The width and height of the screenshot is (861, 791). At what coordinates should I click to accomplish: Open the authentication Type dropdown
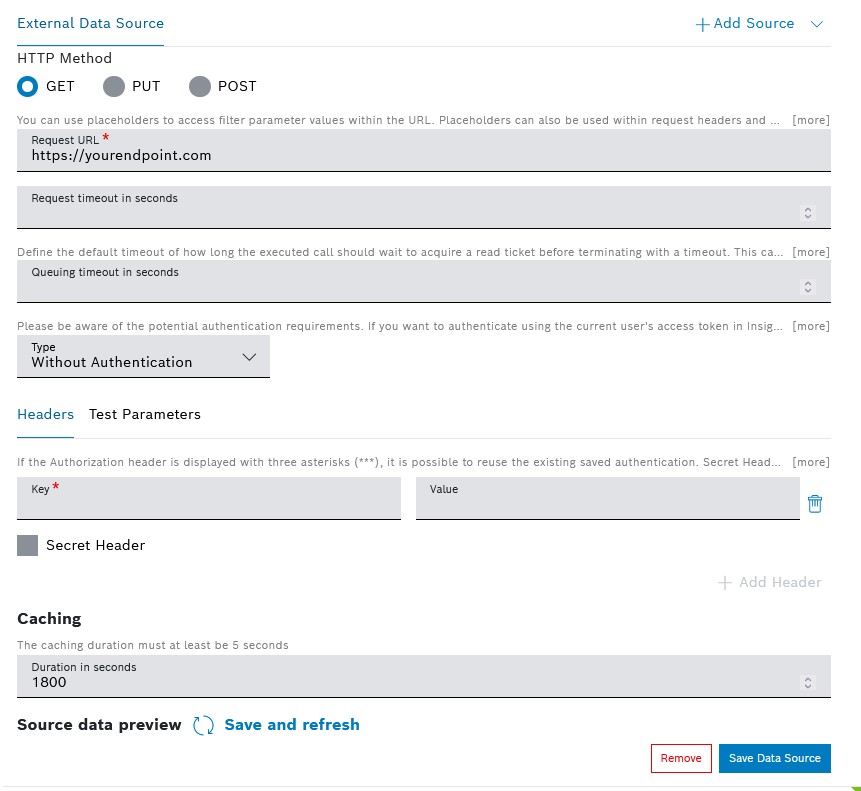coord(143,357)
